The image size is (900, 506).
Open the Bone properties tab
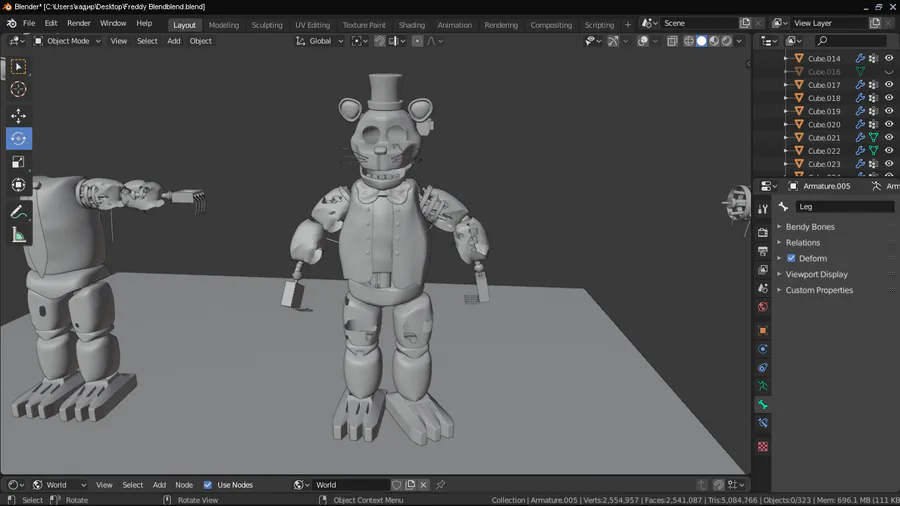763,405
